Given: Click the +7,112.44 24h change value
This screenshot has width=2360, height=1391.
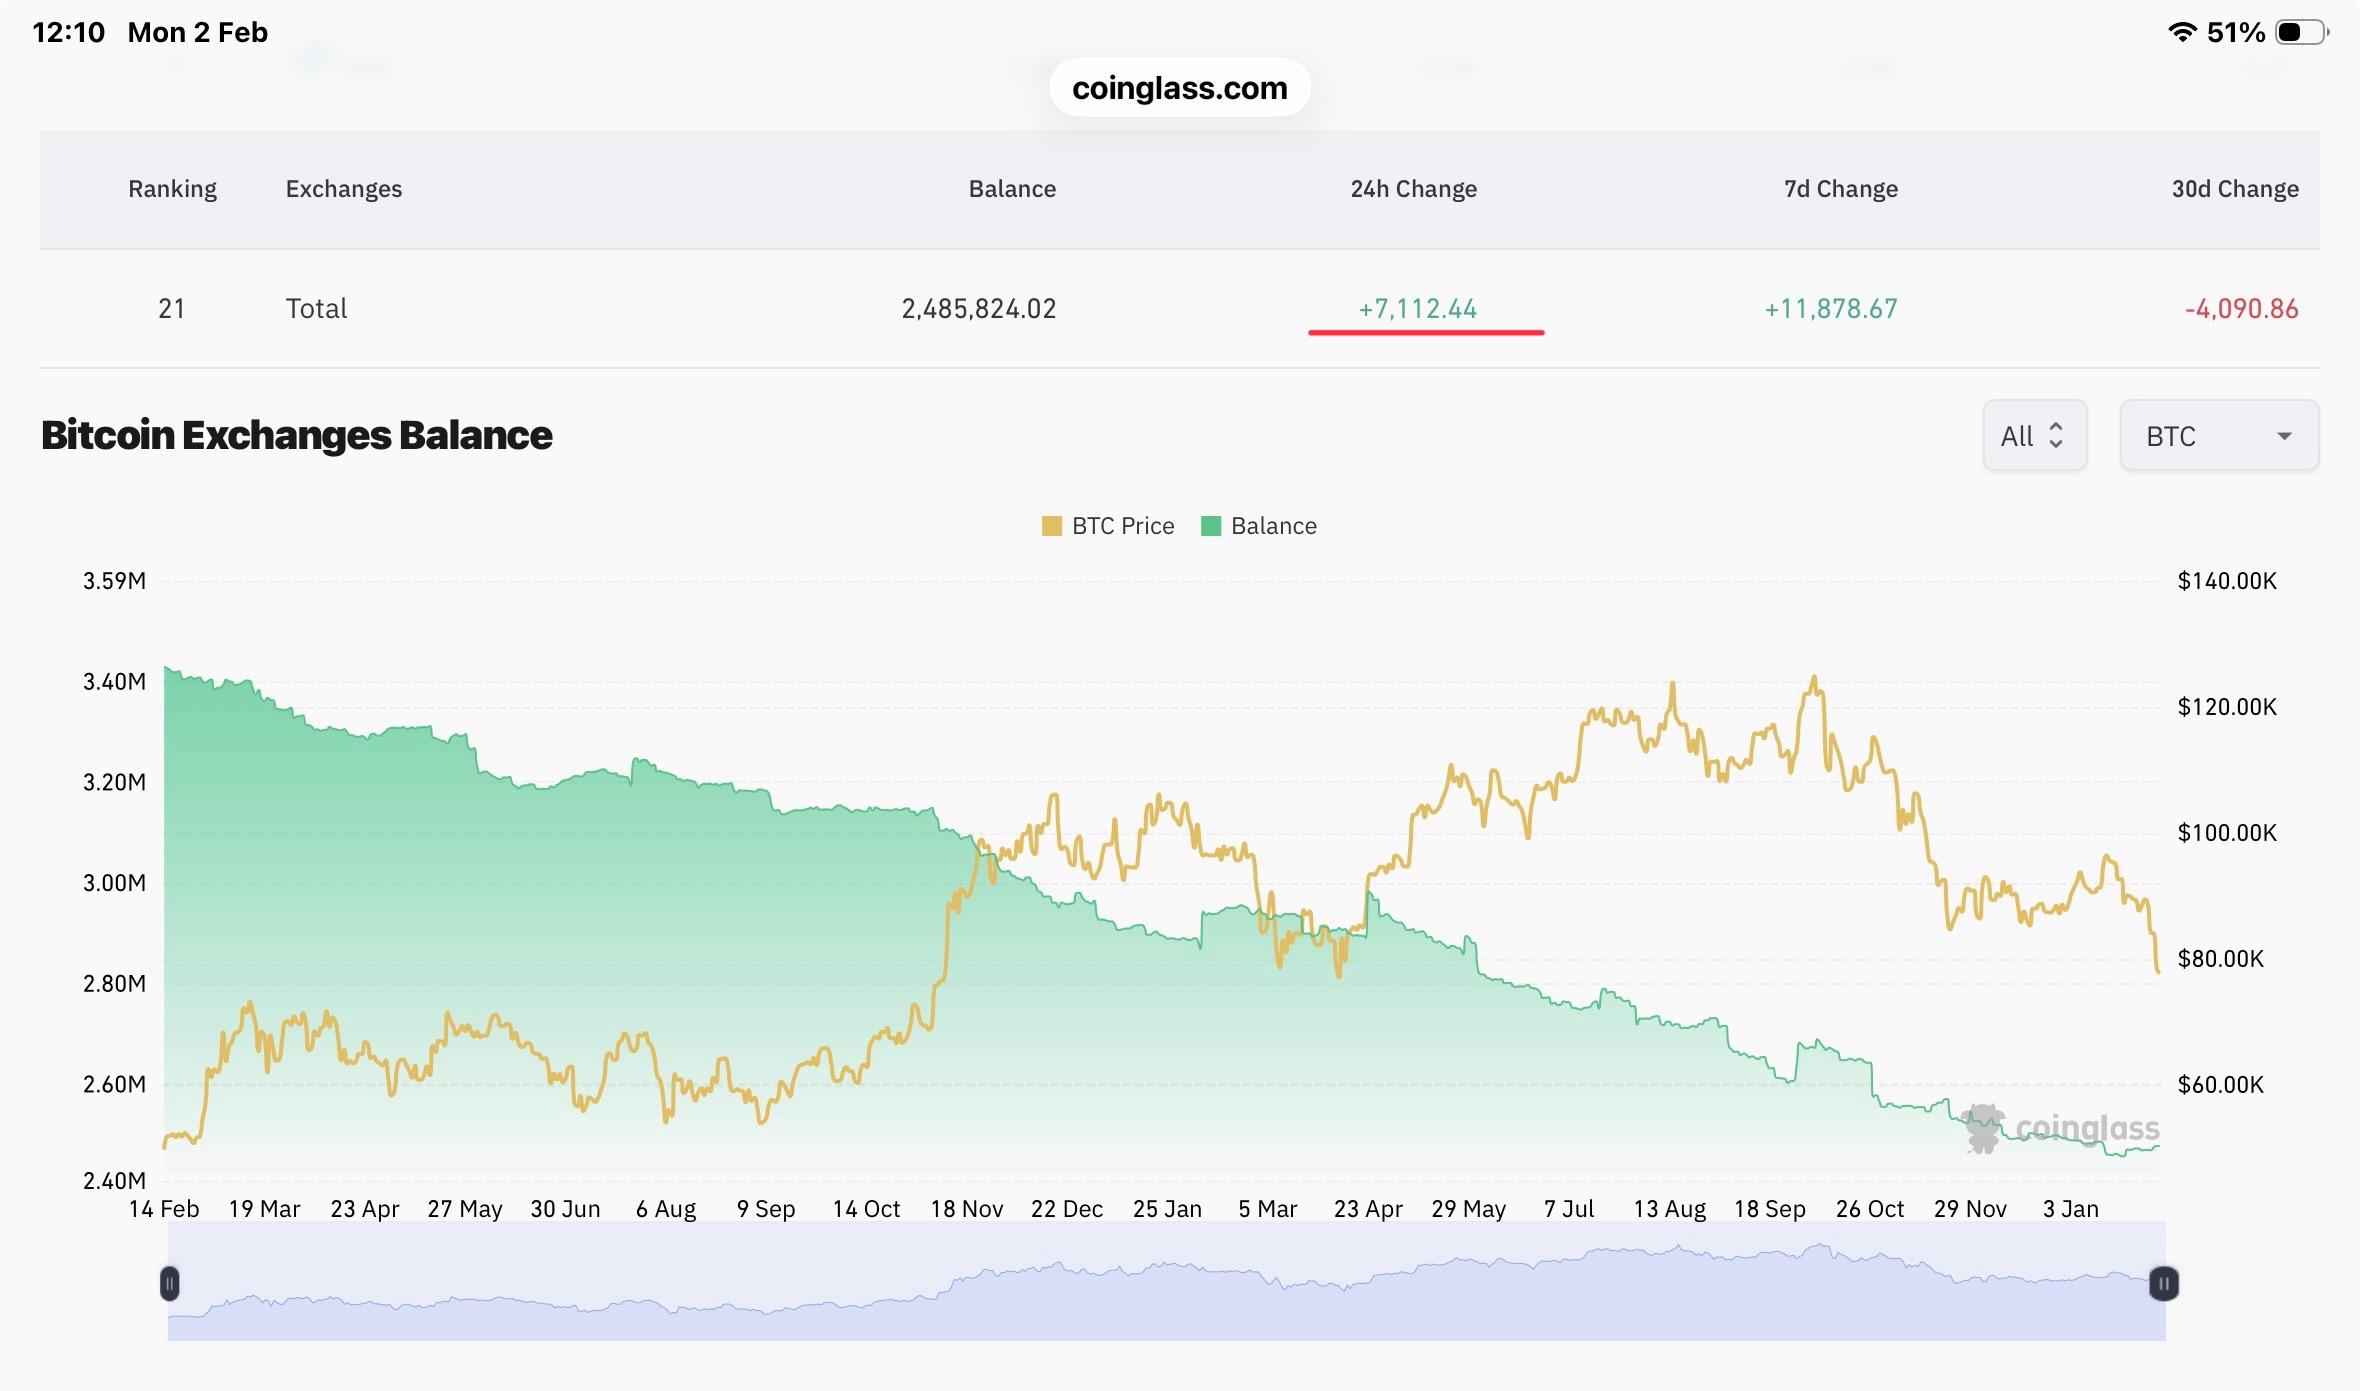Looking at the screenshot, I should [1417, 308].
